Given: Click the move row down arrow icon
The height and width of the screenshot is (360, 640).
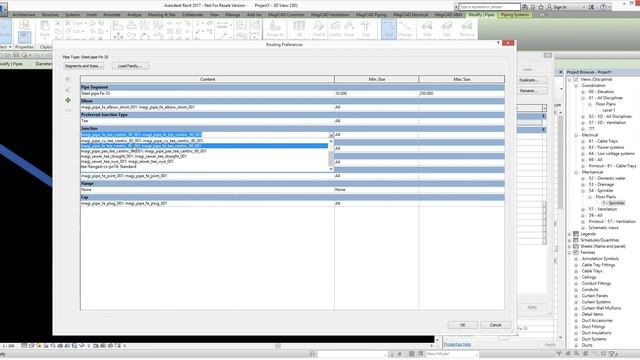Looking at the screenshot, I should tap(68, 90).
